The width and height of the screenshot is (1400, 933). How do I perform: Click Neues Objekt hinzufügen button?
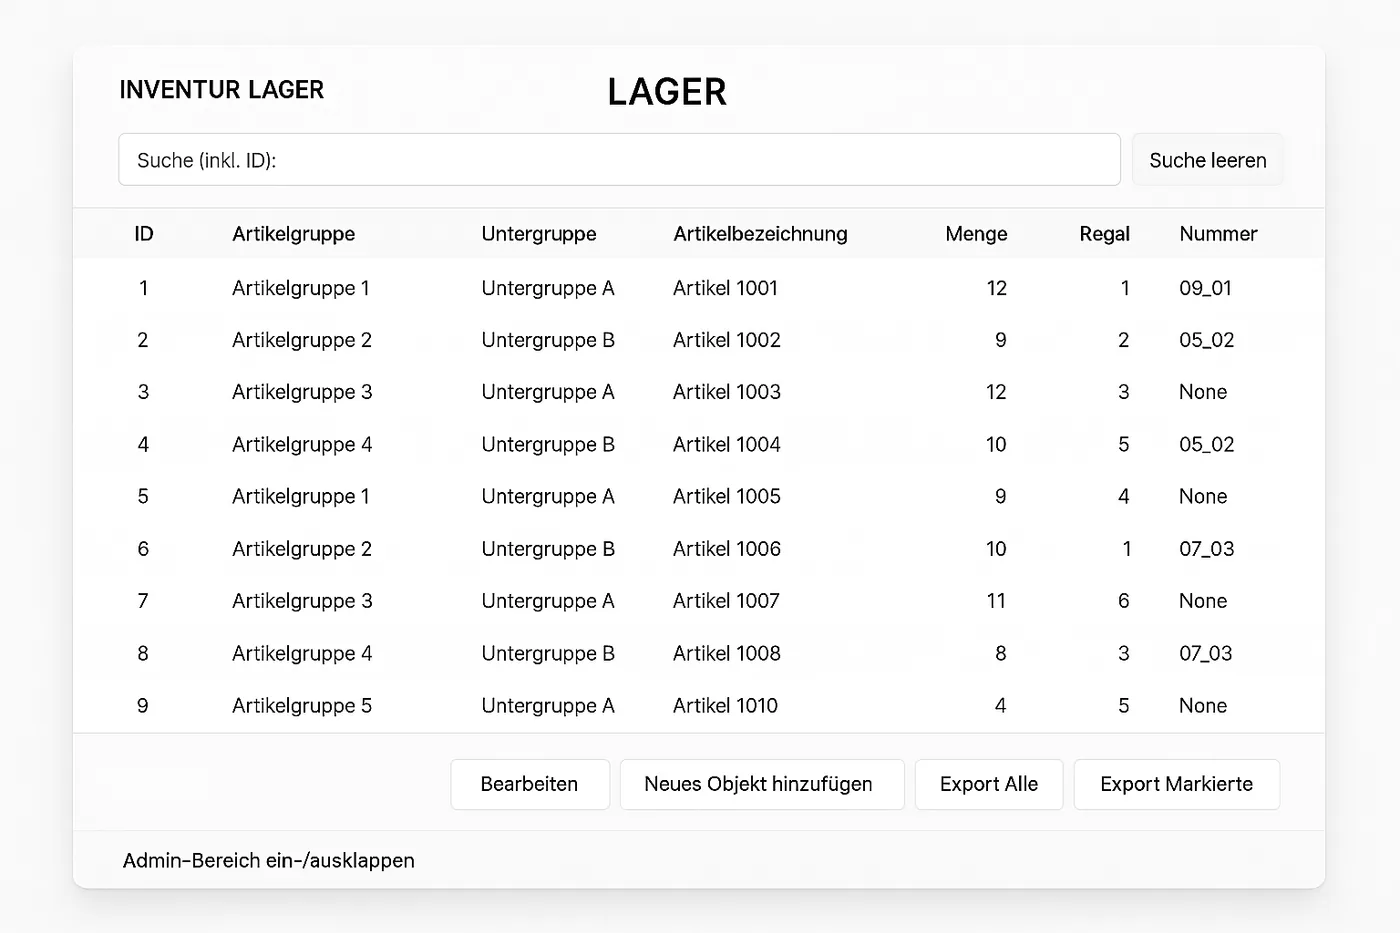(761, 784)
